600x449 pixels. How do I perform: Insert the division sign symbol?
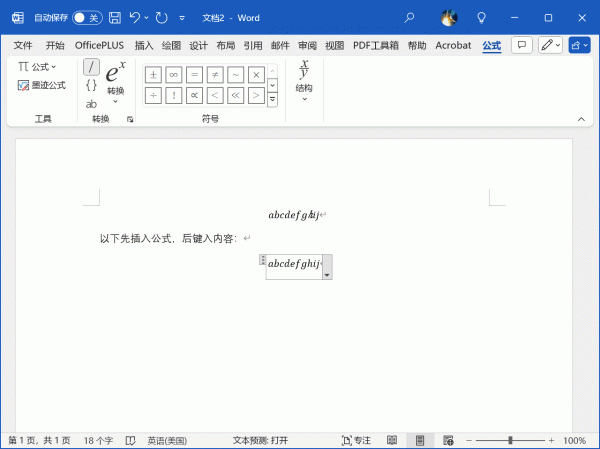pyautogui.click(x=153, y=95)
